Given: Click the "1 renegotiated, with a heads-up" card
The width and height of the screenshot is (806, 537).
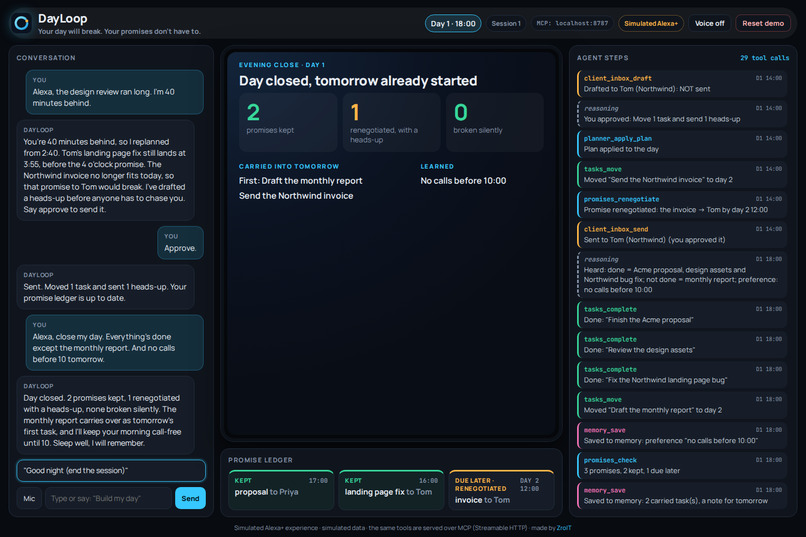Looking at the screenshot, I should (391, 122).
